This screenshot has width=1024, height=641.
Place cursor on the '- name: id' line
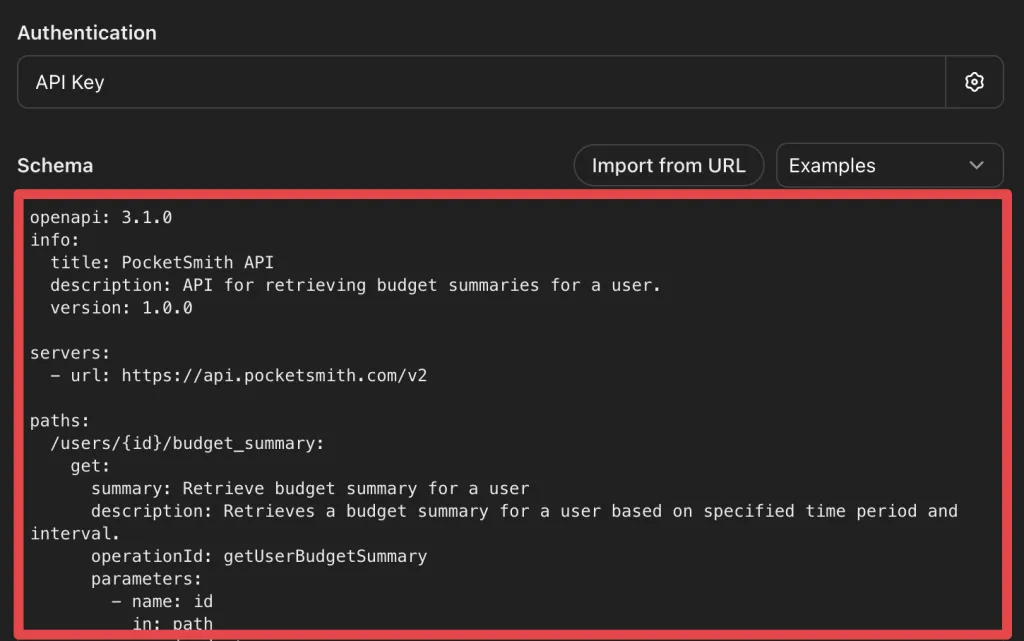pos(160,602)
